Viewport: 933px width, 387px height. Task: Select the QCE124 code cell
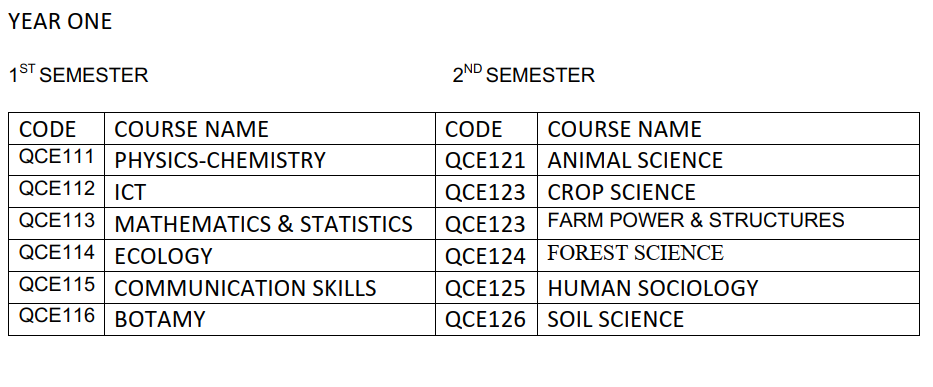[486, 255]
